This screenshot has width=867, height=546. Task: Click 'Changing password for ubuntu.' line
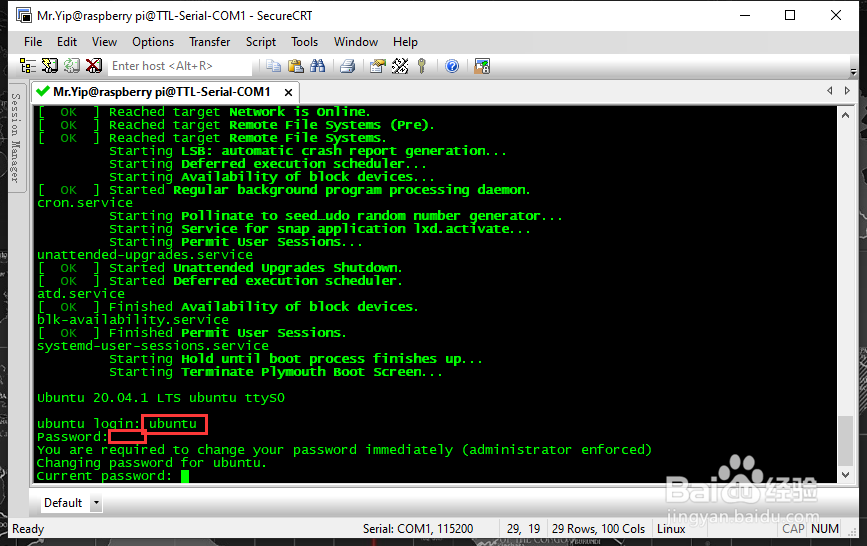coord(152,463)
